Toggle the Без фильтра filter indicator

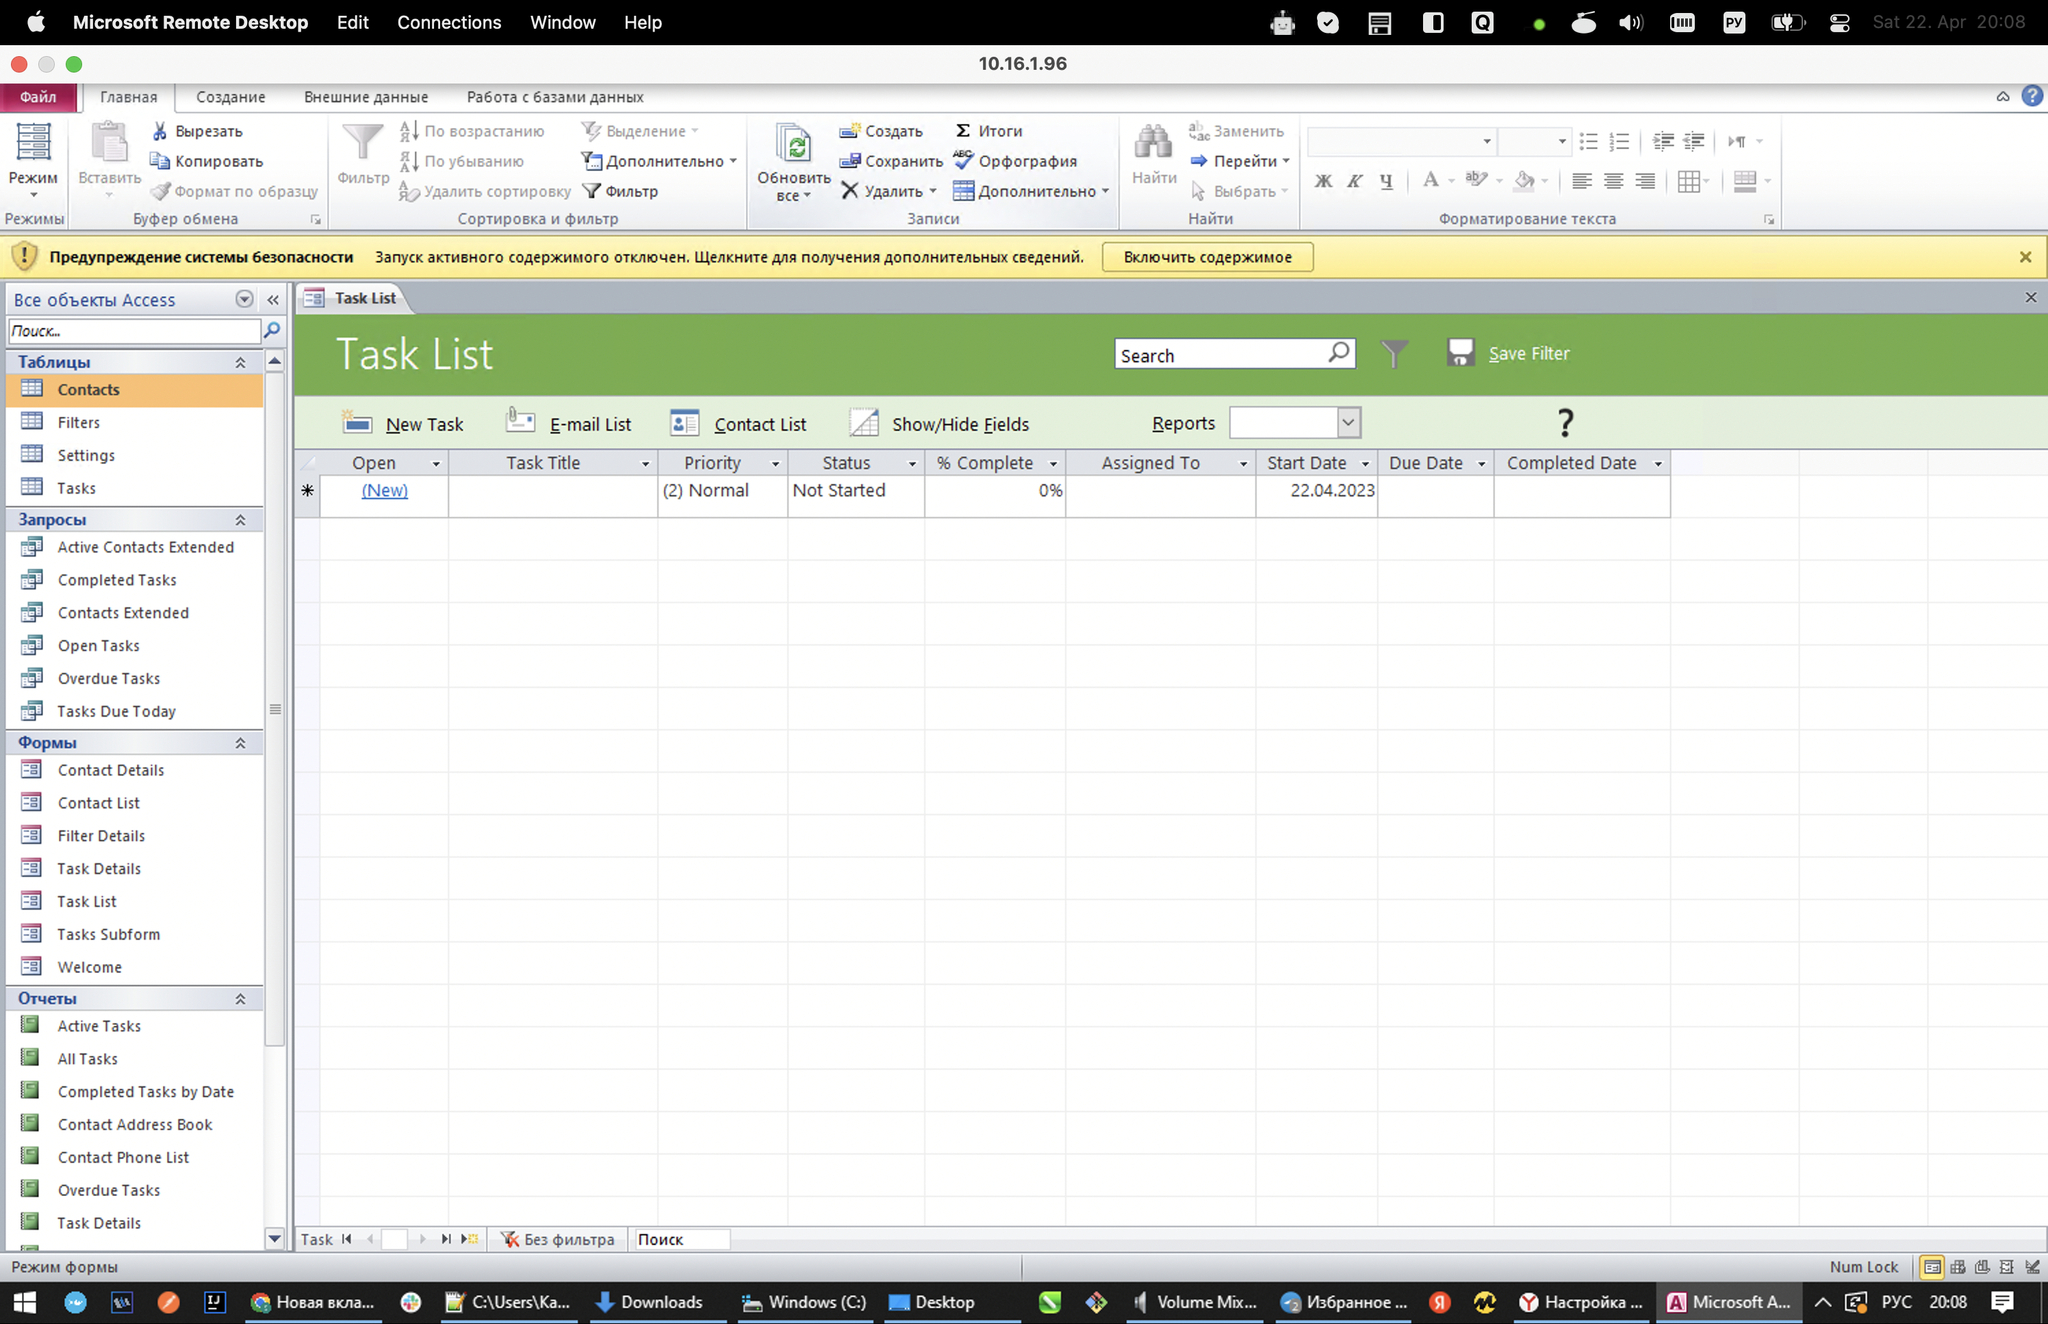click(x=558, y=1239)
